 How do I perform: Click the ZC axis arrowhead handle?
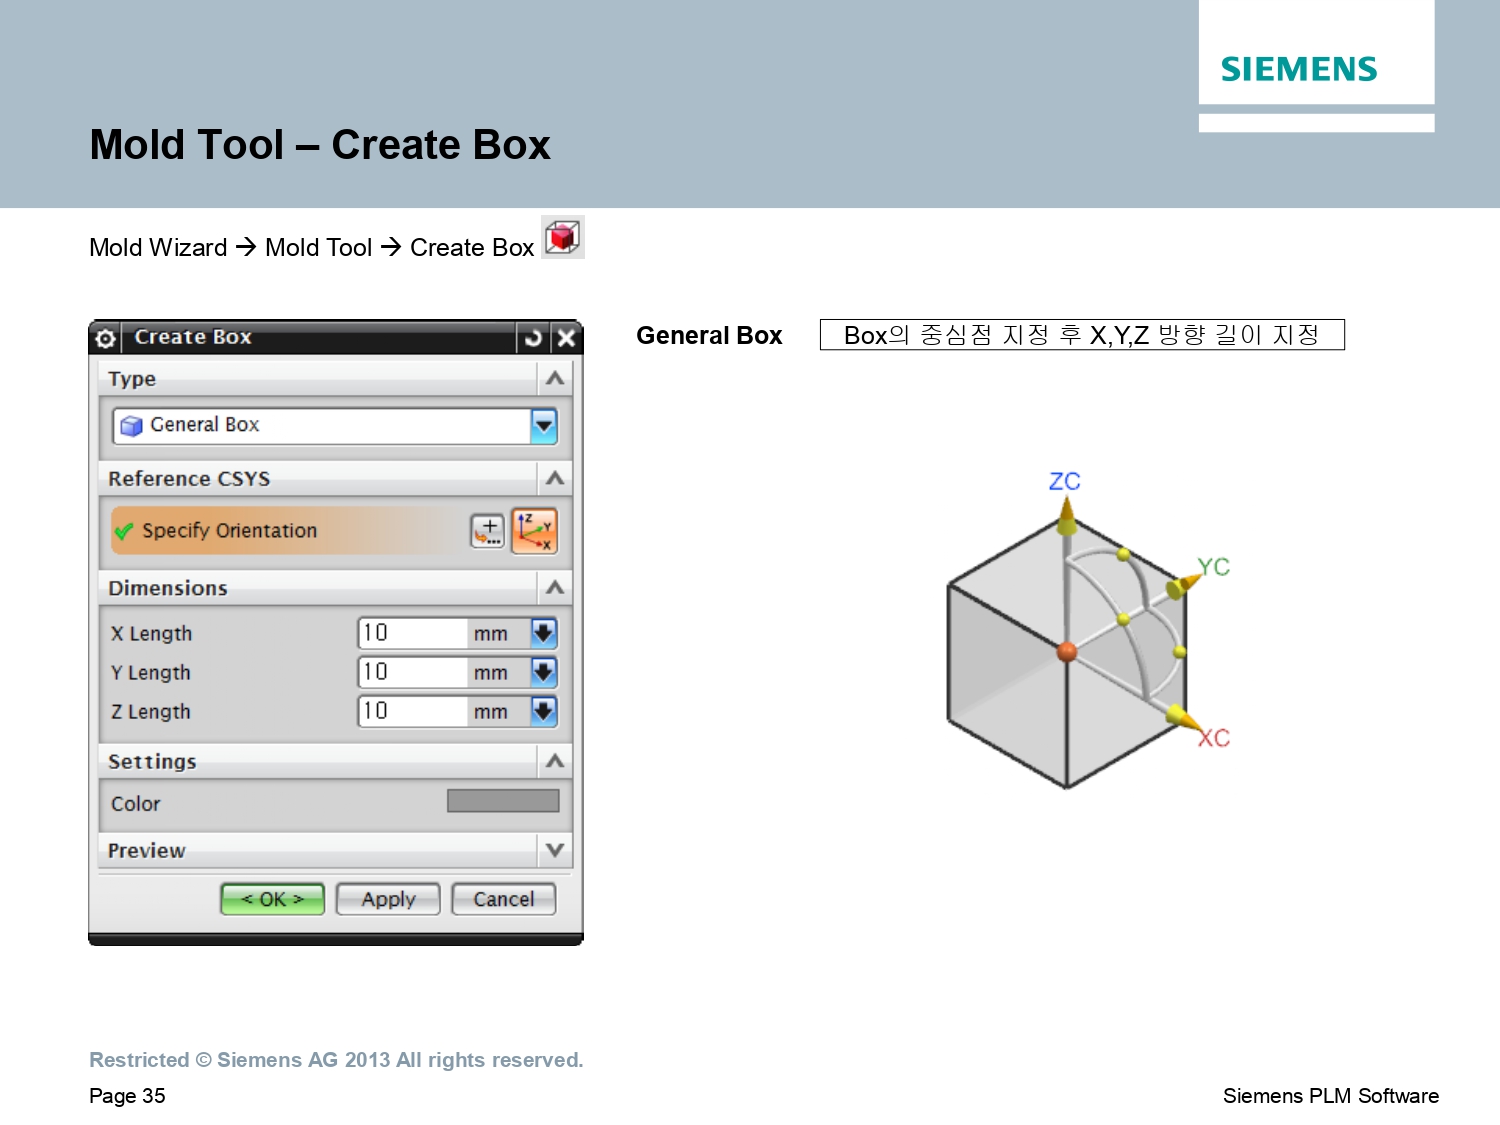tap(1066, 516)
